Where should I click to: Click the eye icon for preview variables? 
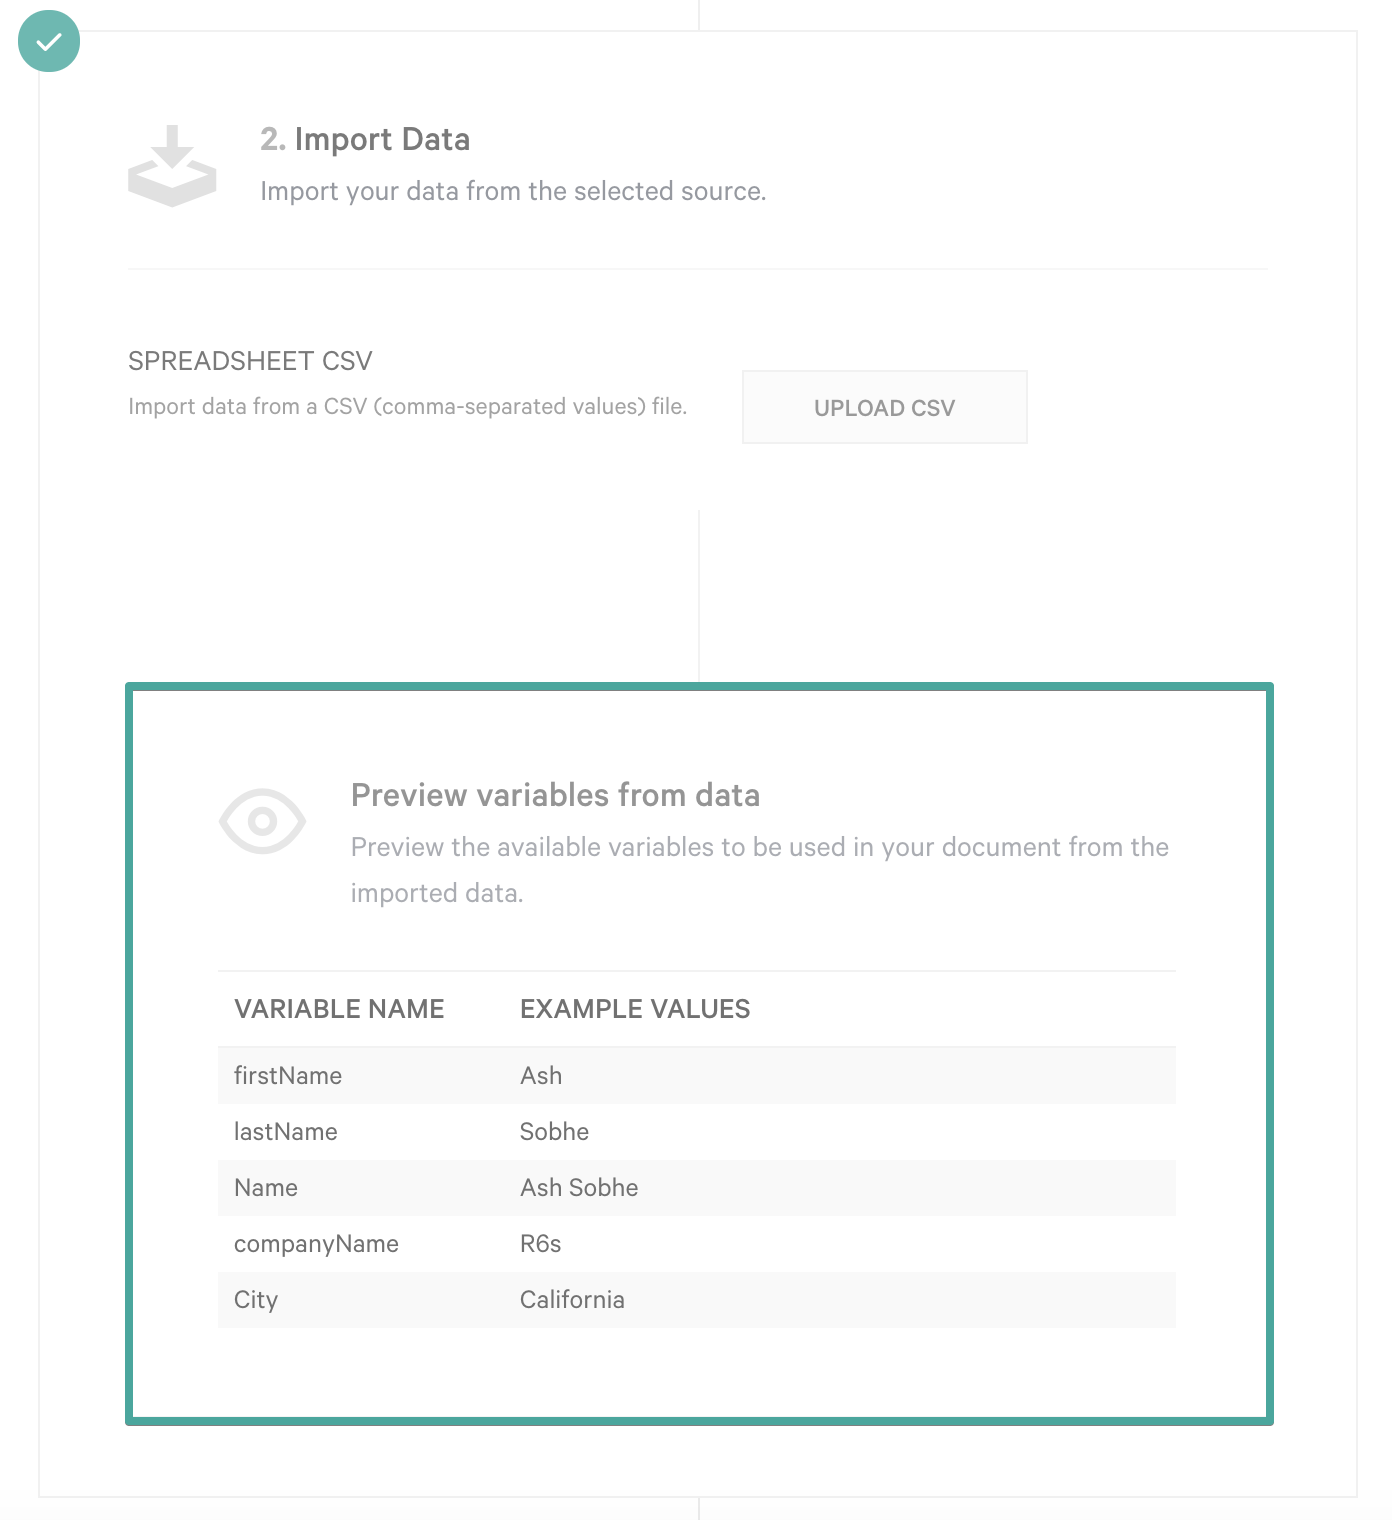[x=263, y=821]
